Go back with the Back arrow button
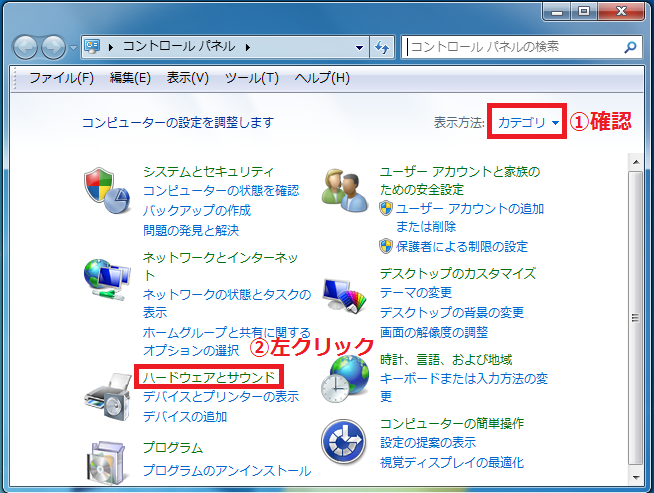654x493 pixels. [x=25, y=47]
